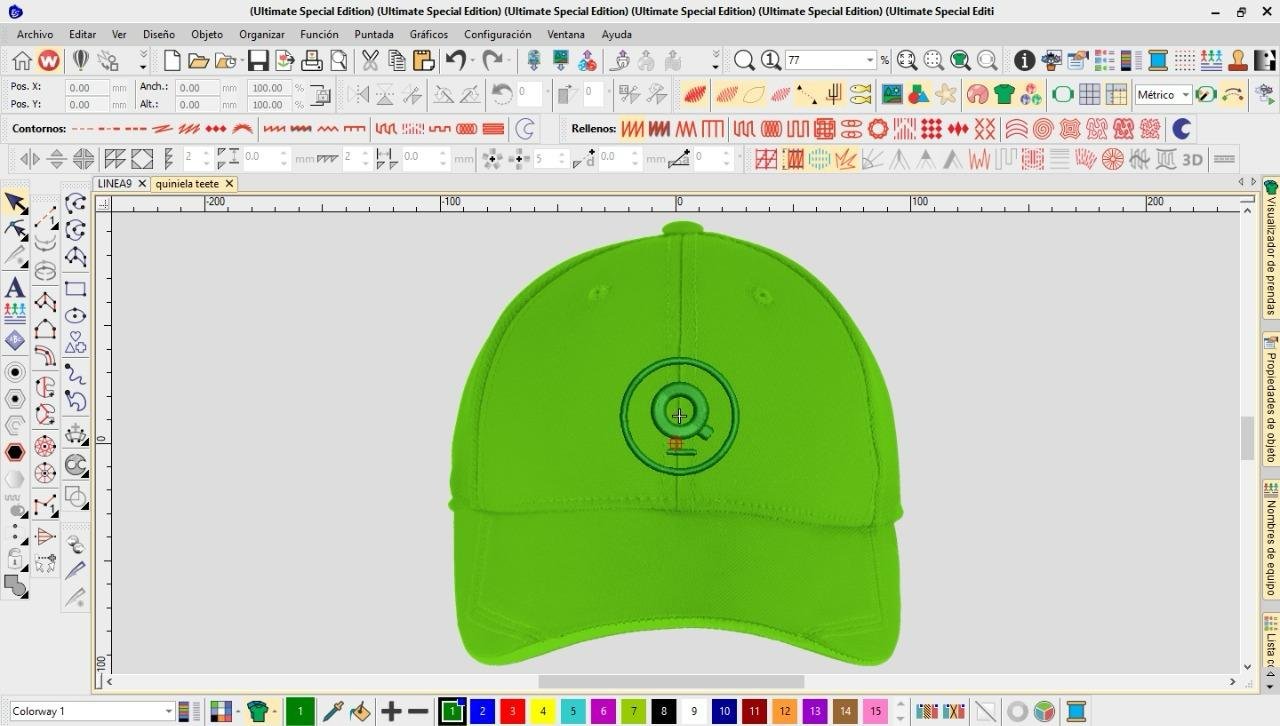
Task: Click the Undo arrow icon
Action: (456, 61)
